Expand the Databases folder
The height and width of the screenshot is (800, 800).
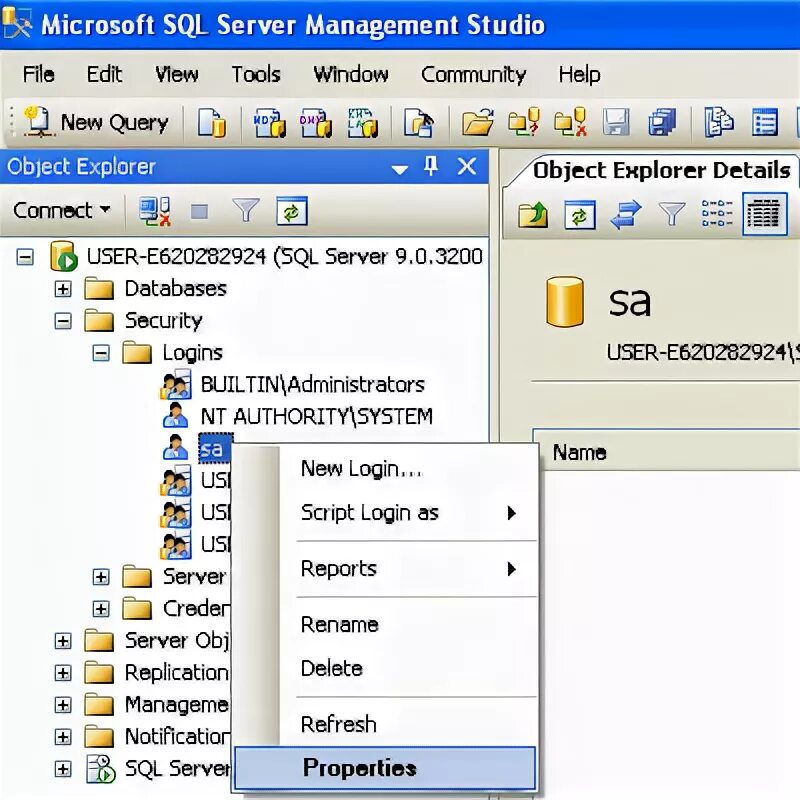[63, 289]
